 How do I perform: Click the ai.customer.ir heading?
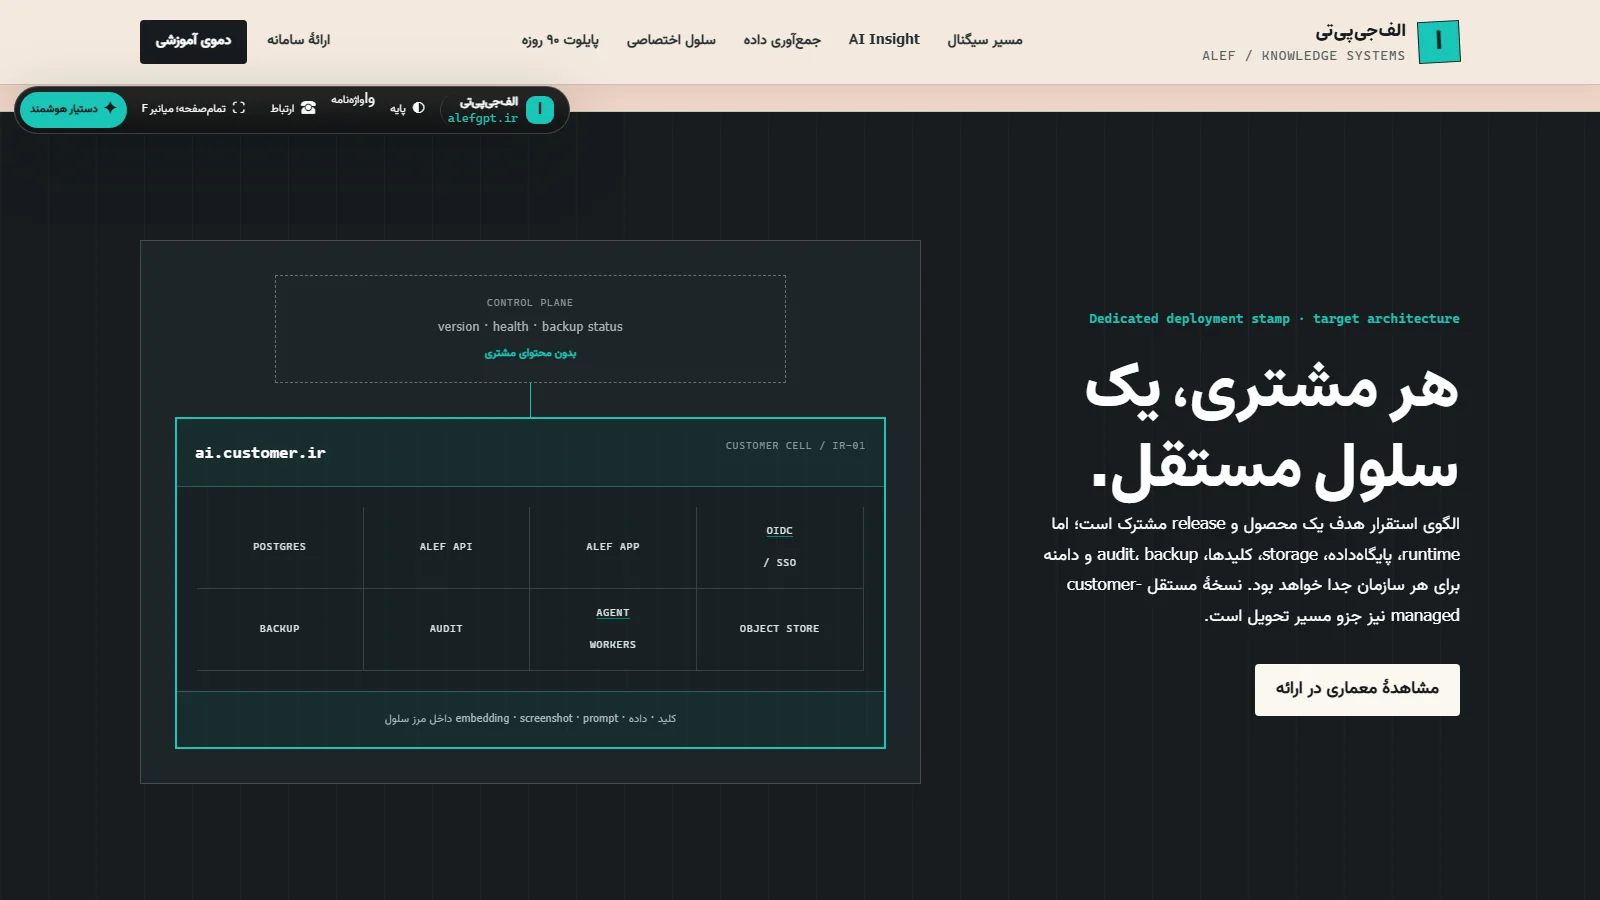(260, 453)
